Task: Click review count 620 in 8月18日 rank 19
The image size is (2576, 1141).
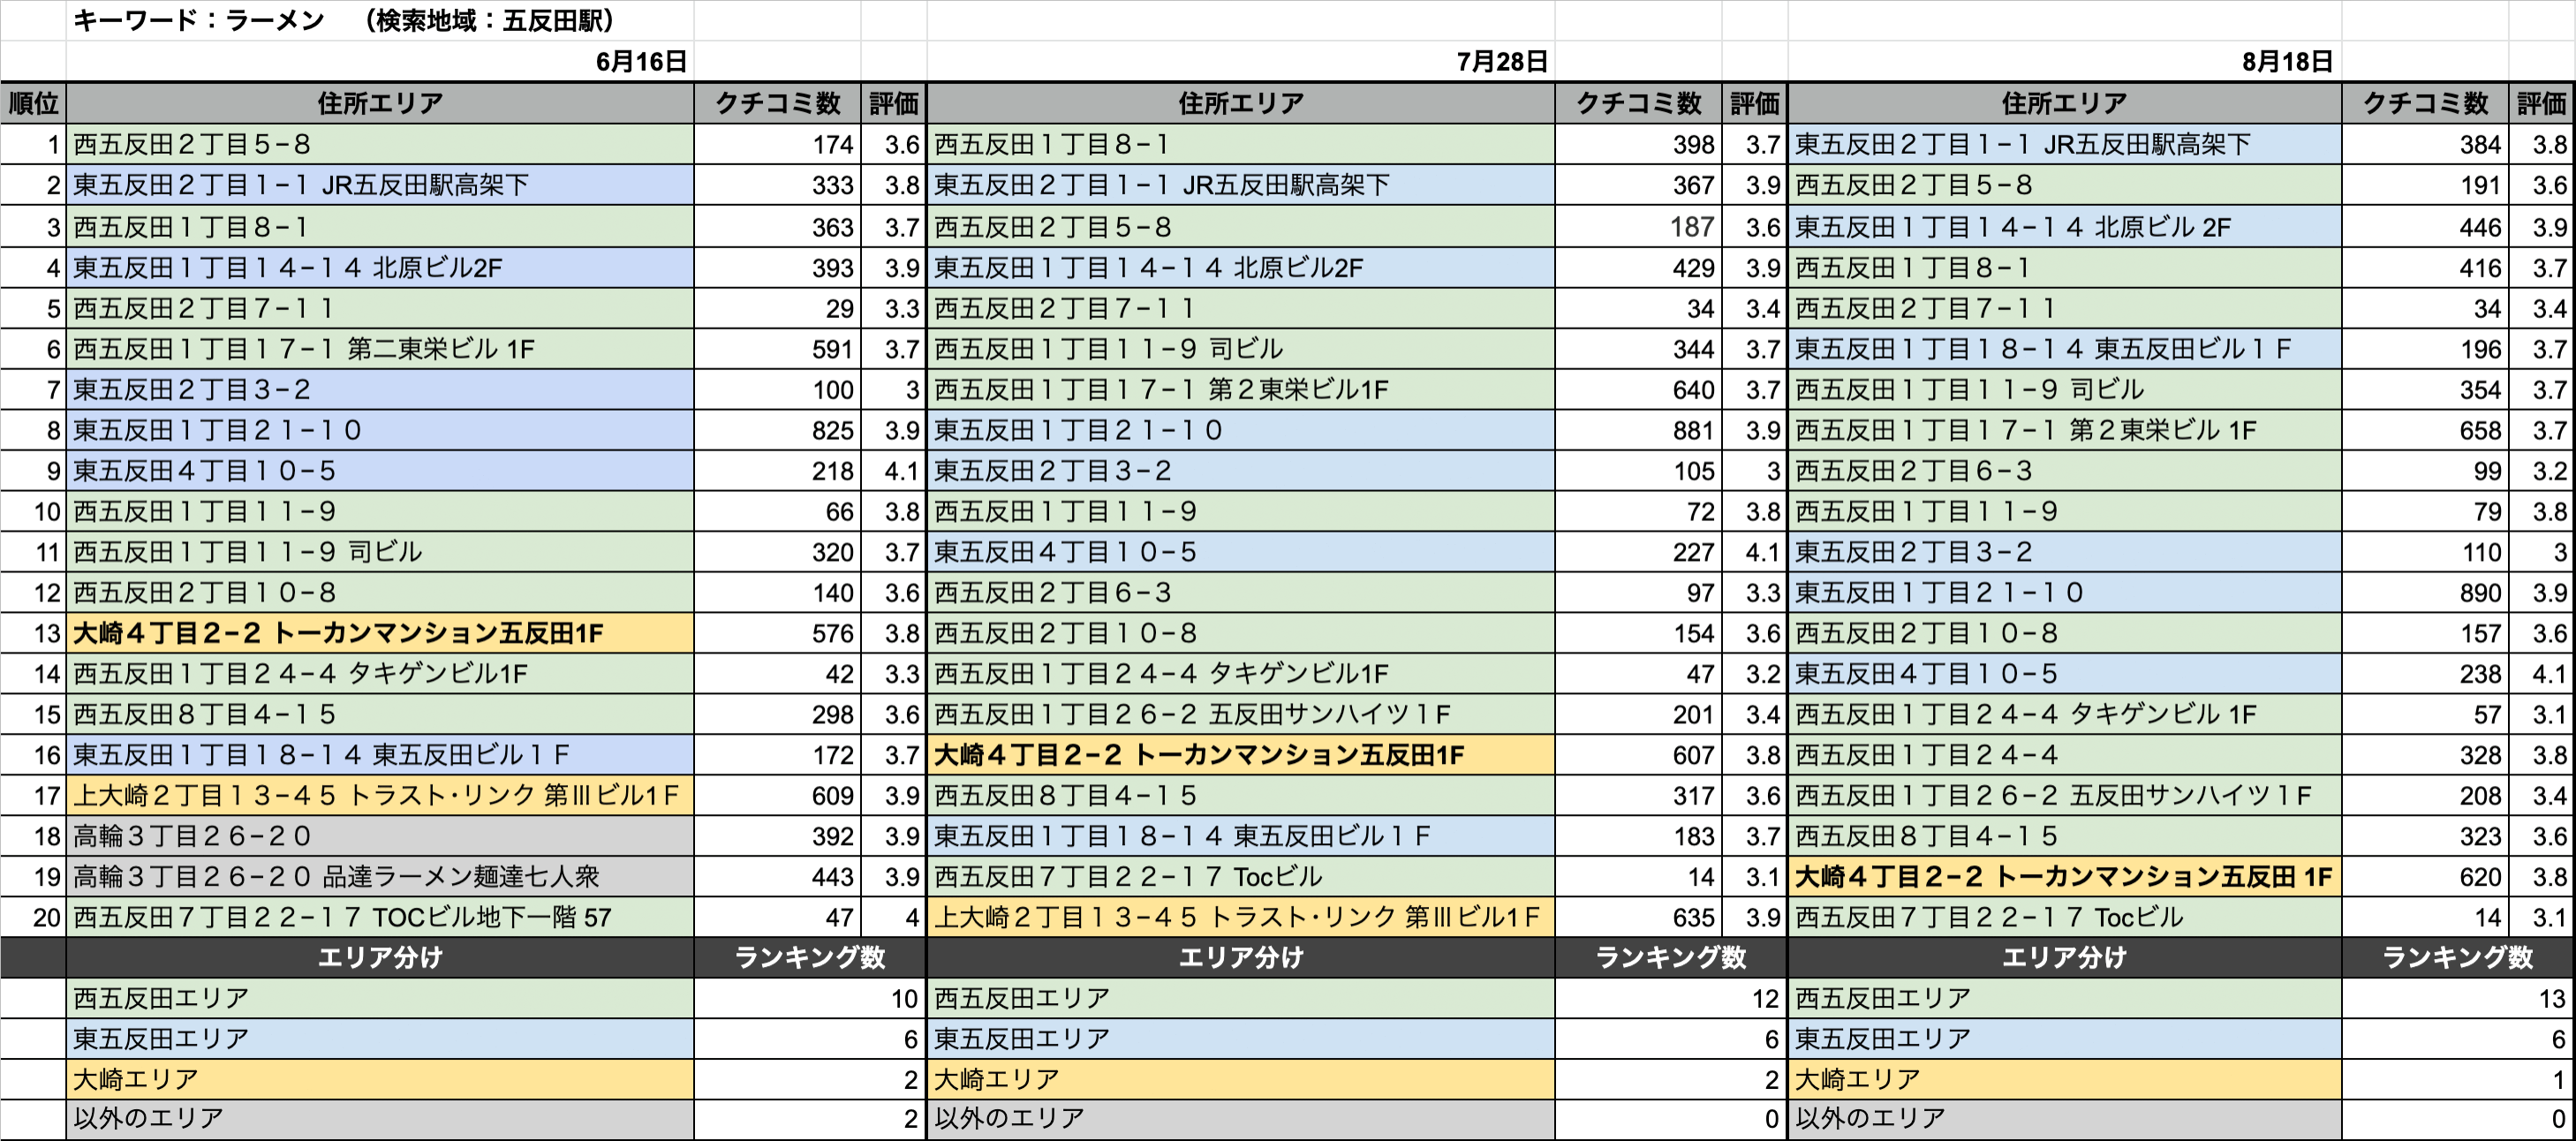Action: click(x=2425, y=878)
